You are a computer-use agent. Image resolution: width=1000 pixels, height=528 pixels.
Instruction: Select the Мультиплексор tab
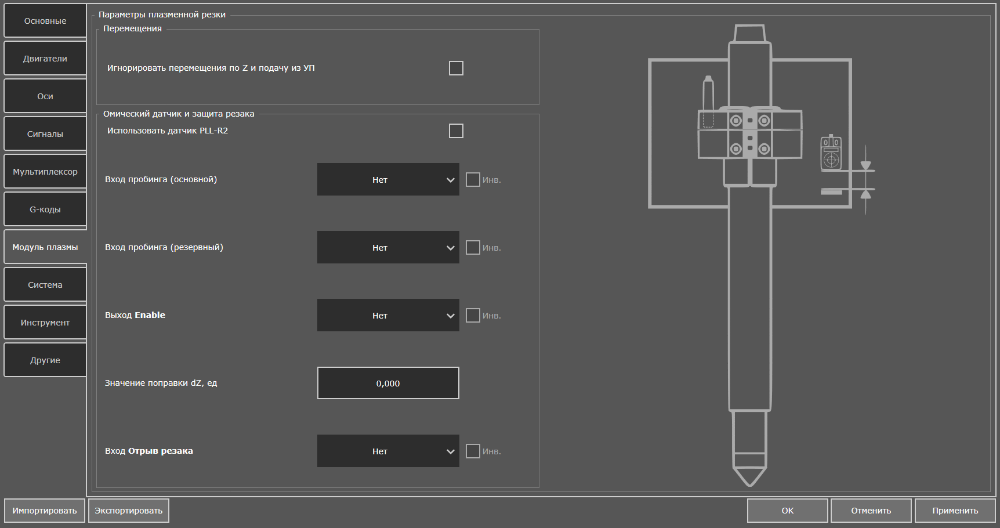(x=44, y=172)
